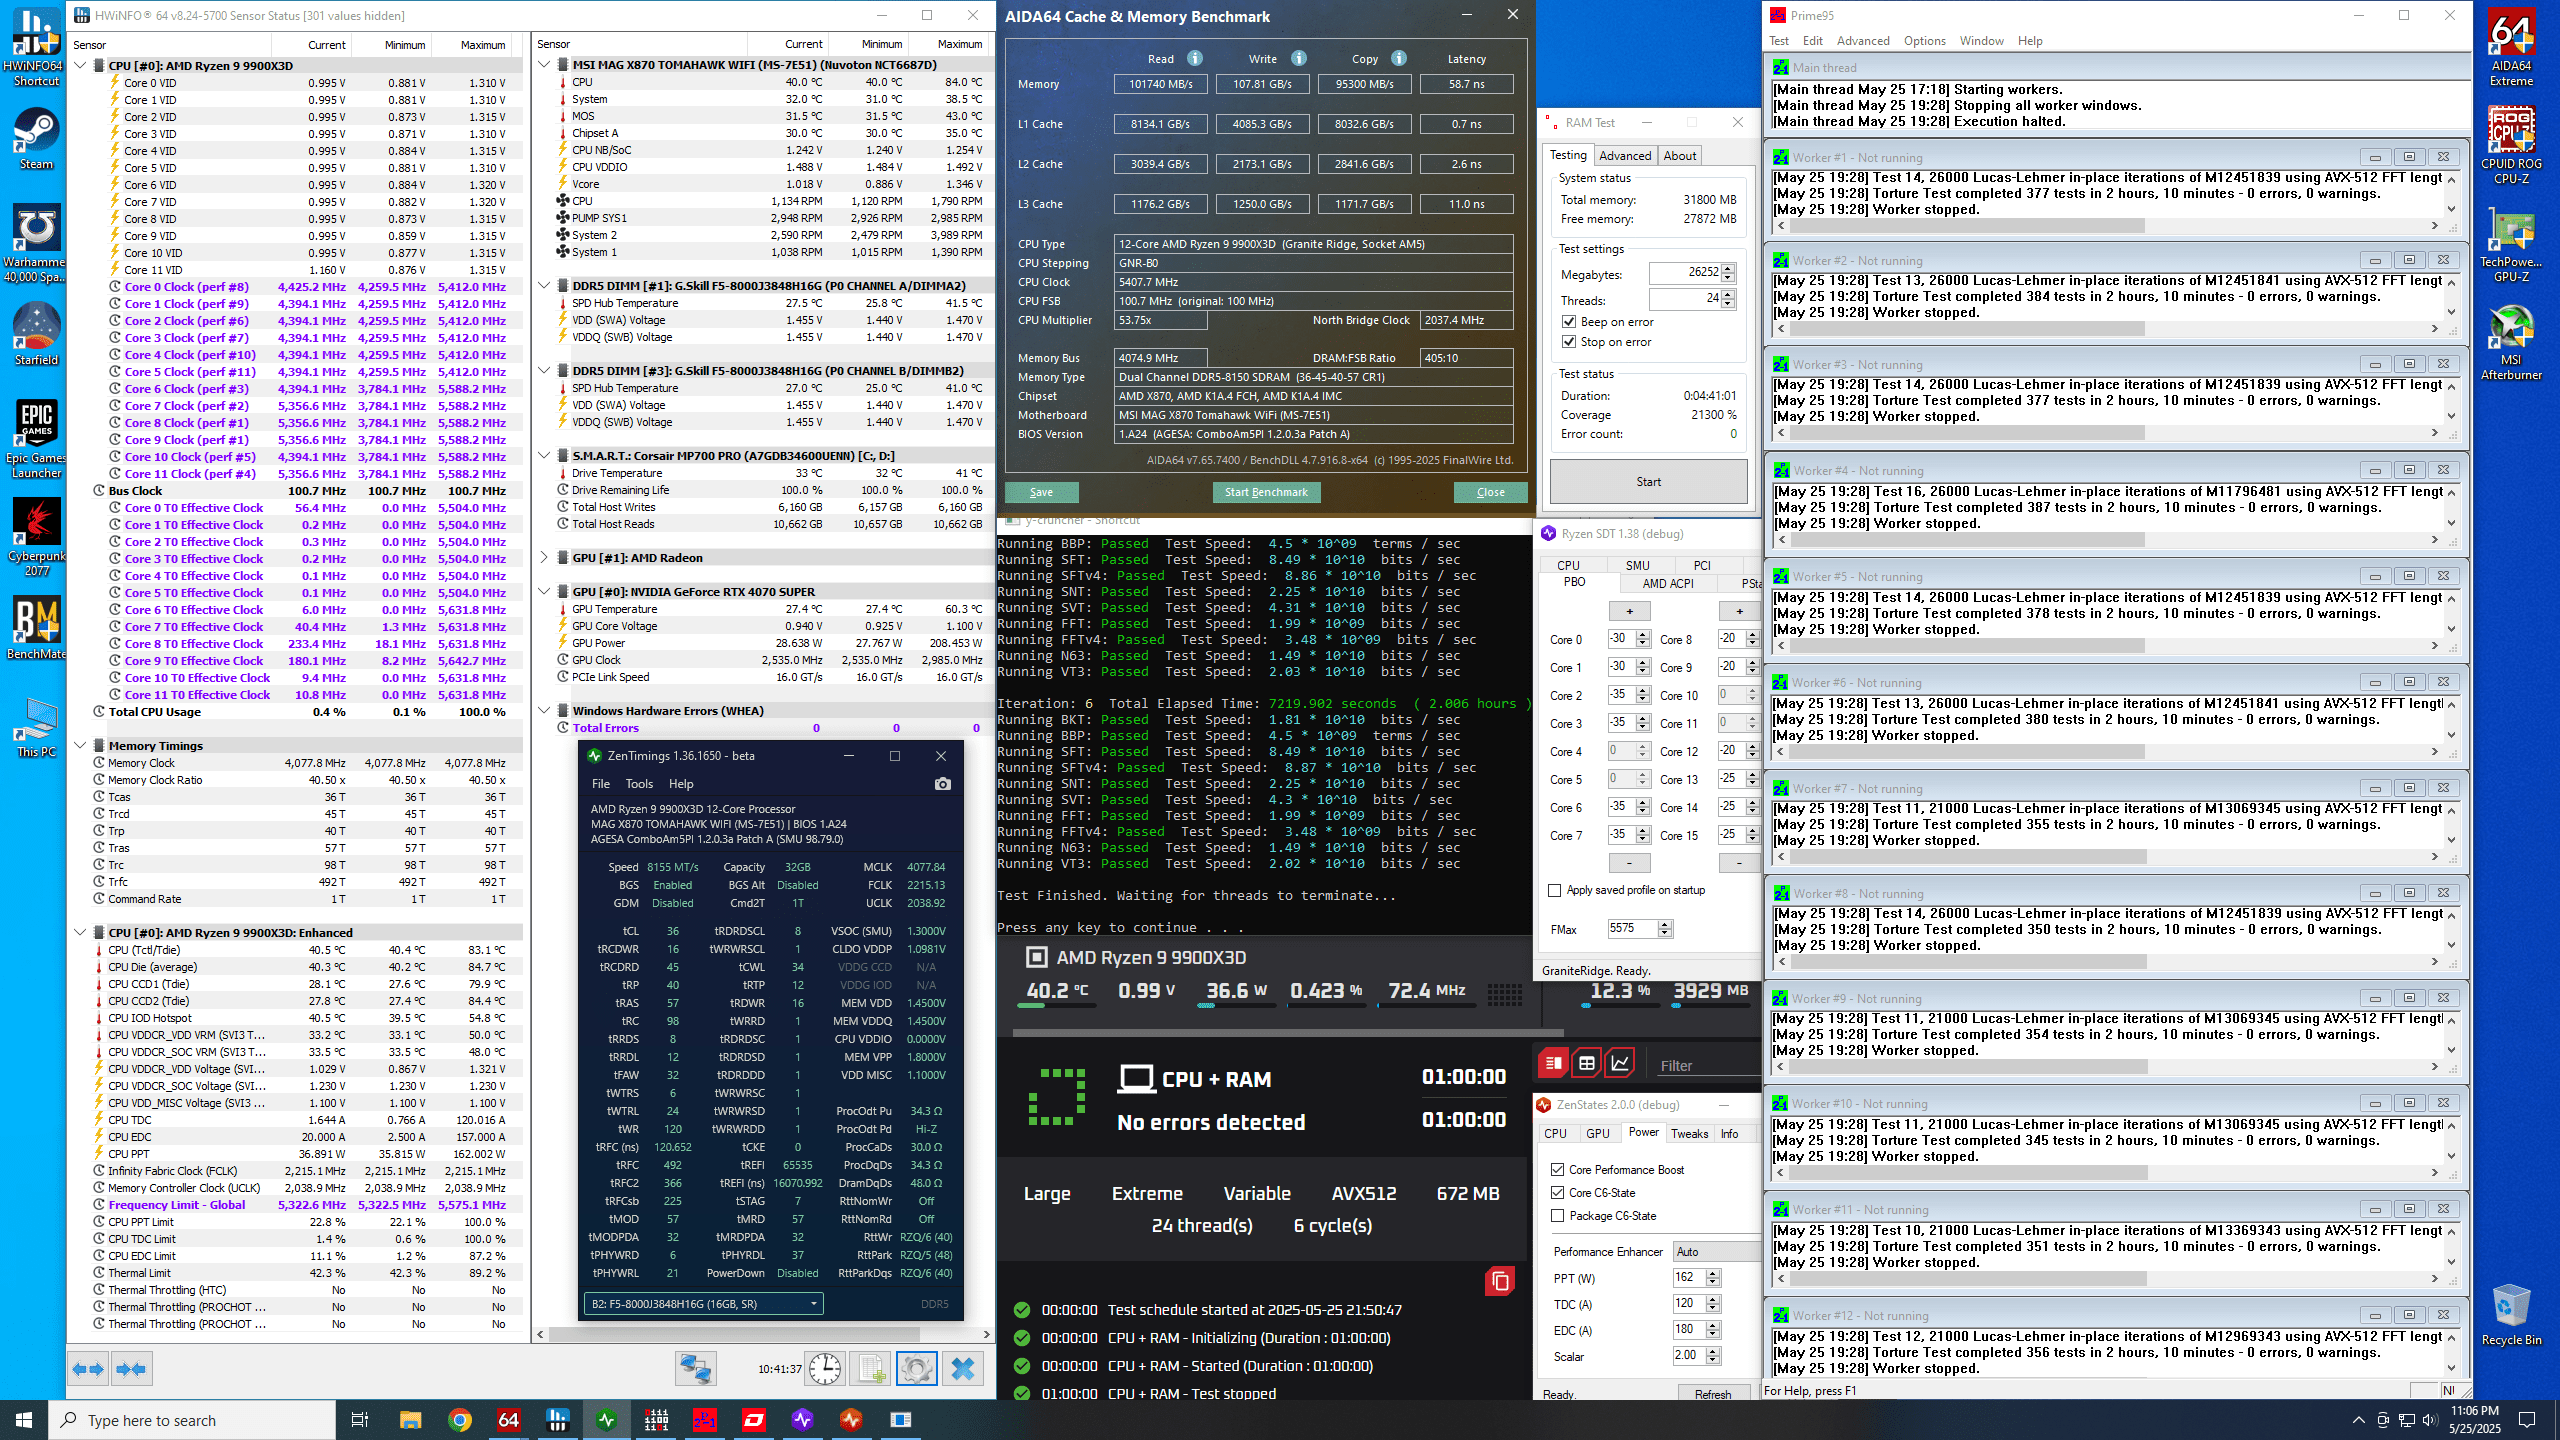Open Chrome from the taskbar
This screenshot has width=2560, height=1440.
pyautogui.click(x=459, y=1420)
